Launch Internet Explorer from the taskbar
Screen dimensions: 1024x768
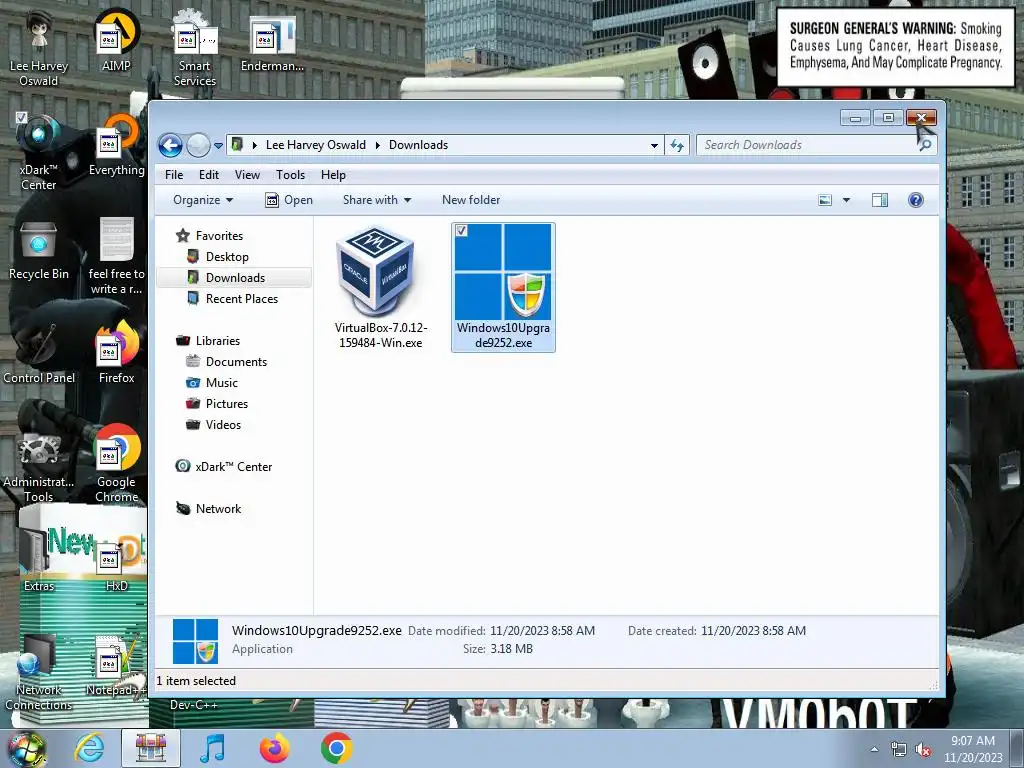coord(89,748)
